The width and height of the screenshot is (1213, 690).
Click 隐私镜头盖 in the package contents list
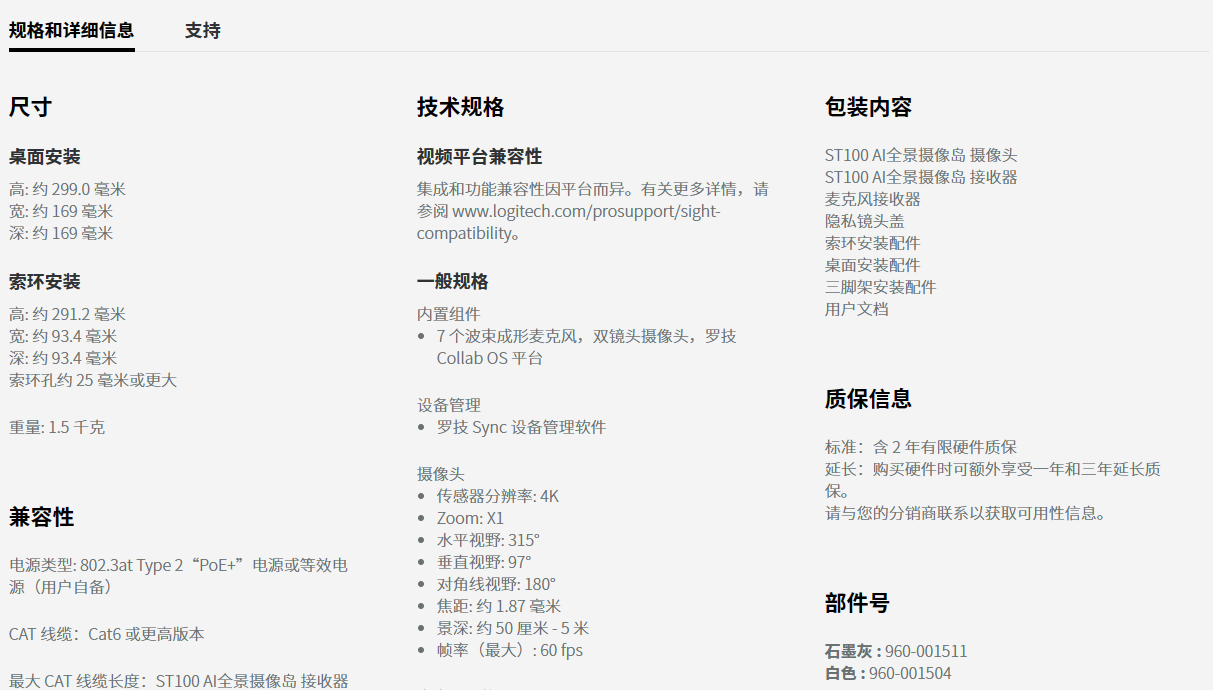(x=865, y=221)
